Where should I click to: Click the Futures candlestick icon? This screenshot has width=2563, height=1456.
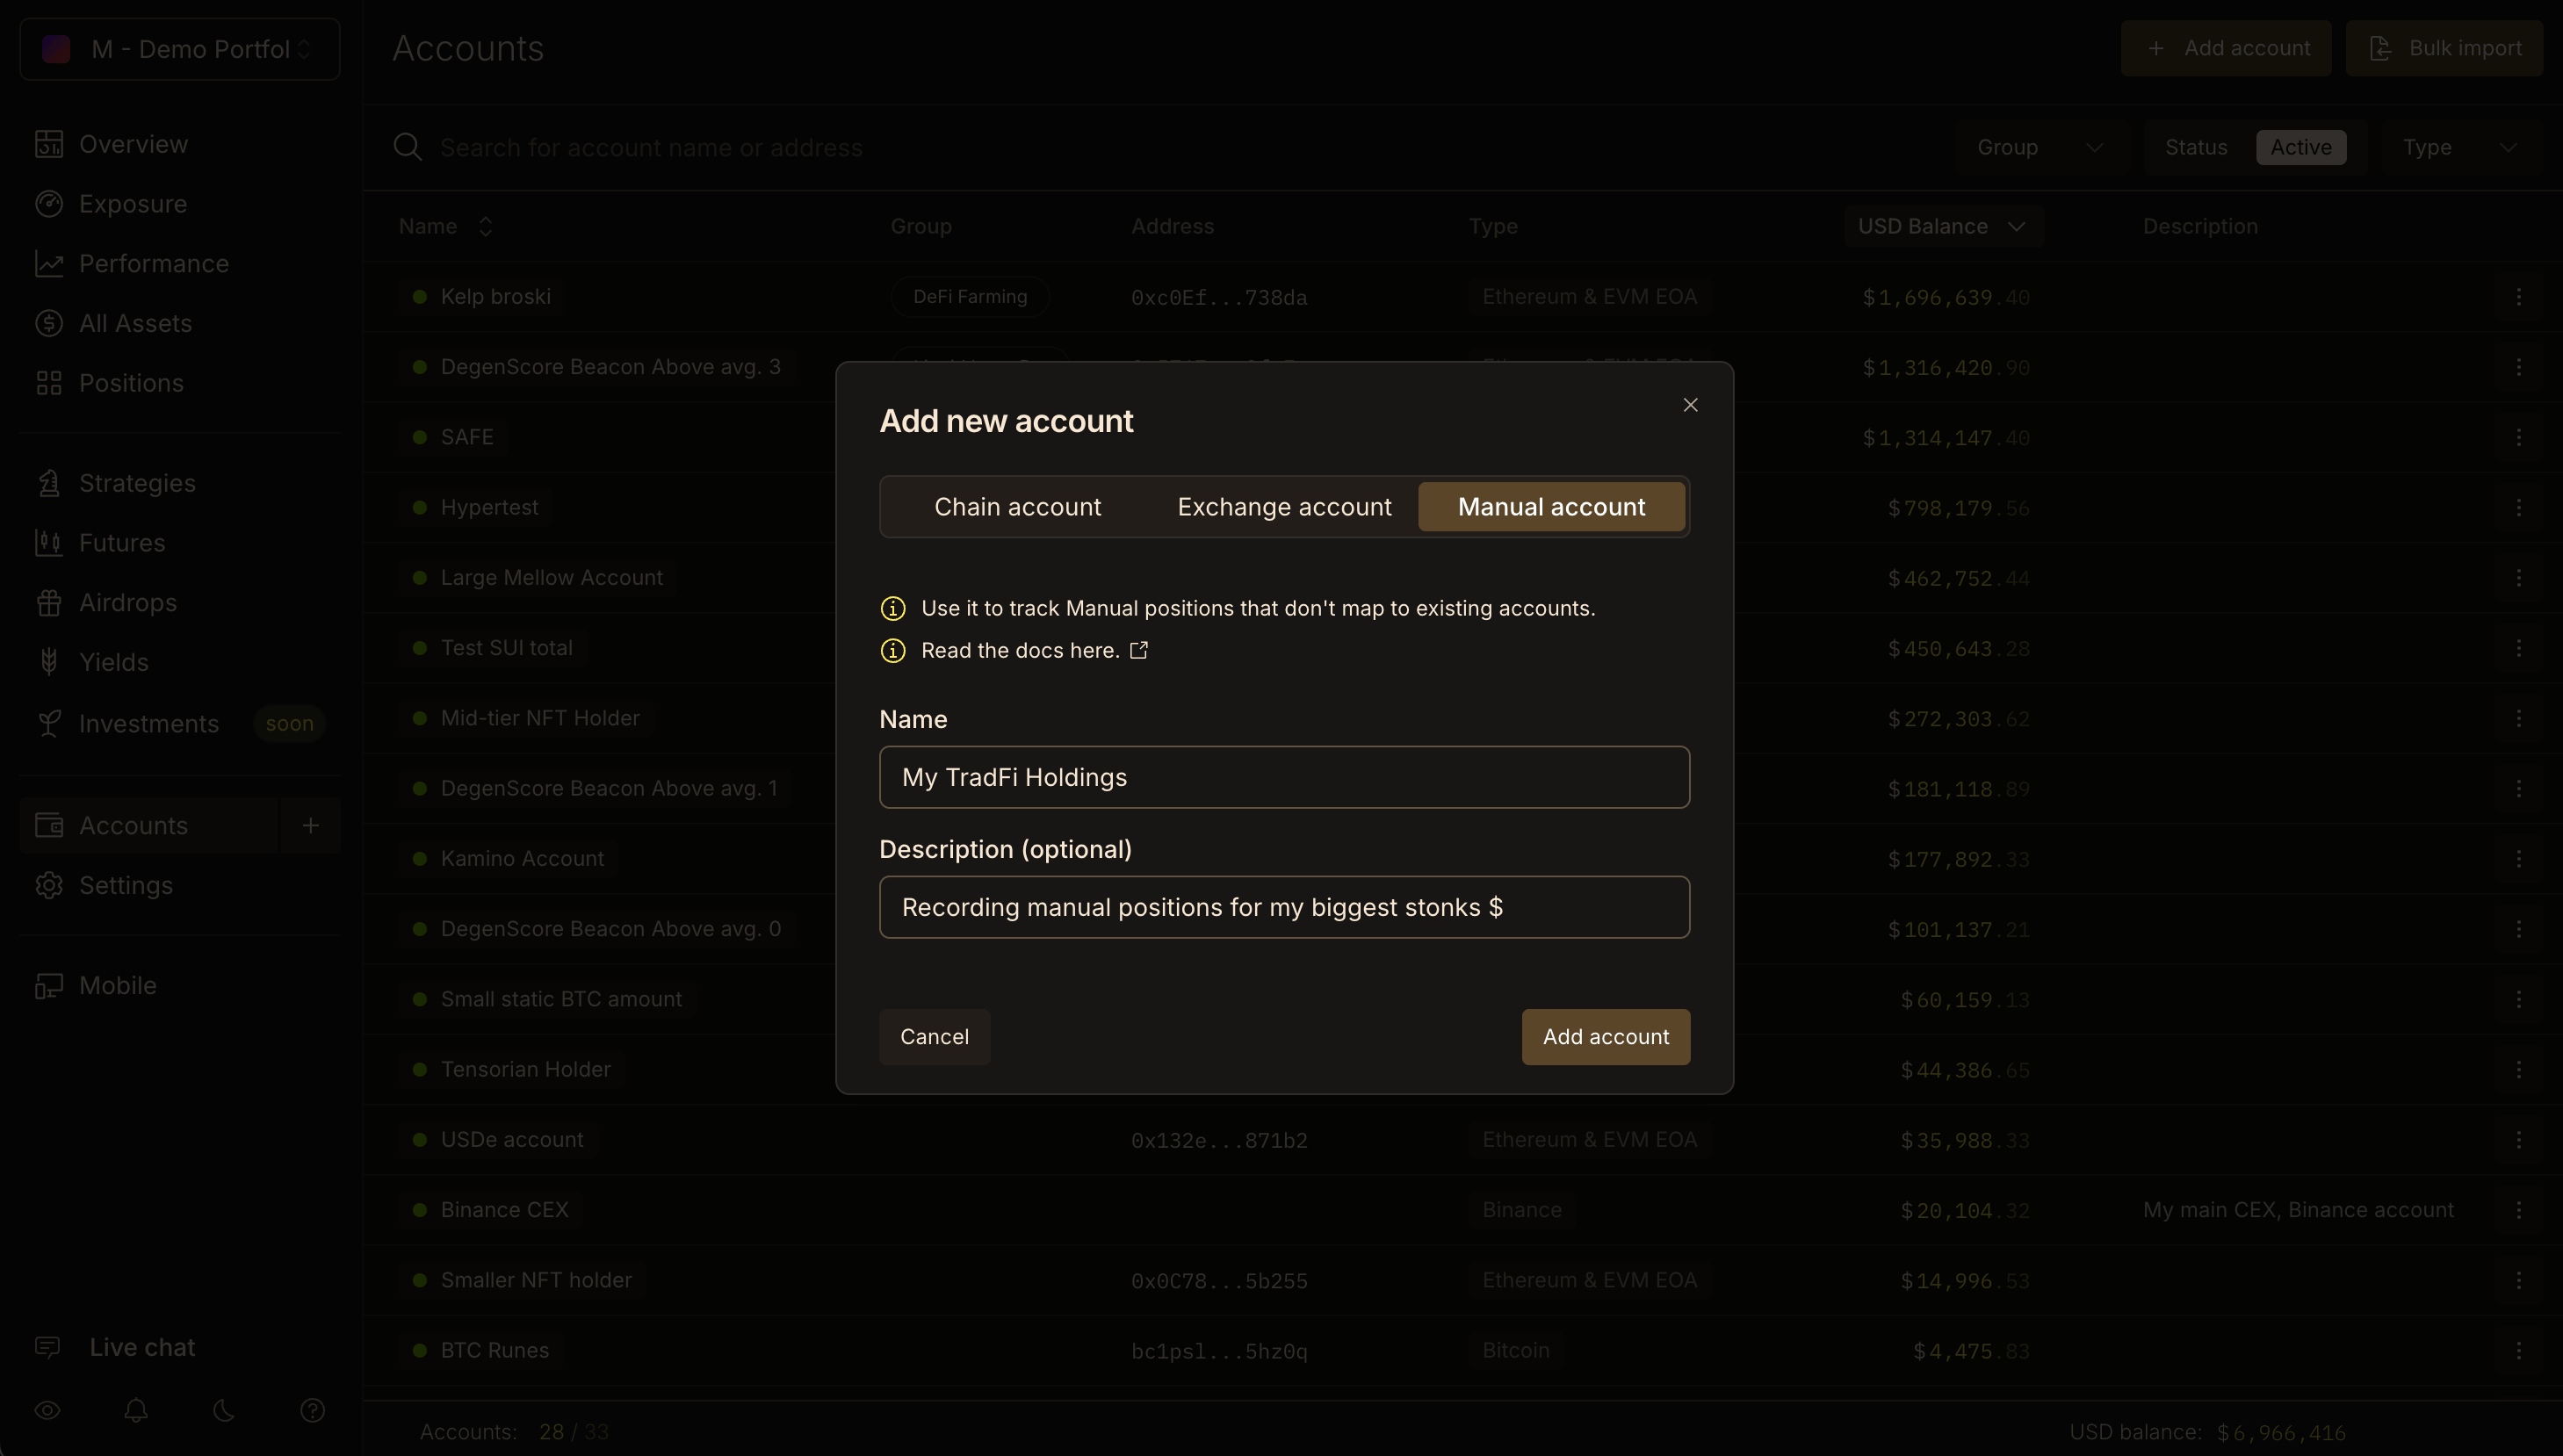(48, 543)
